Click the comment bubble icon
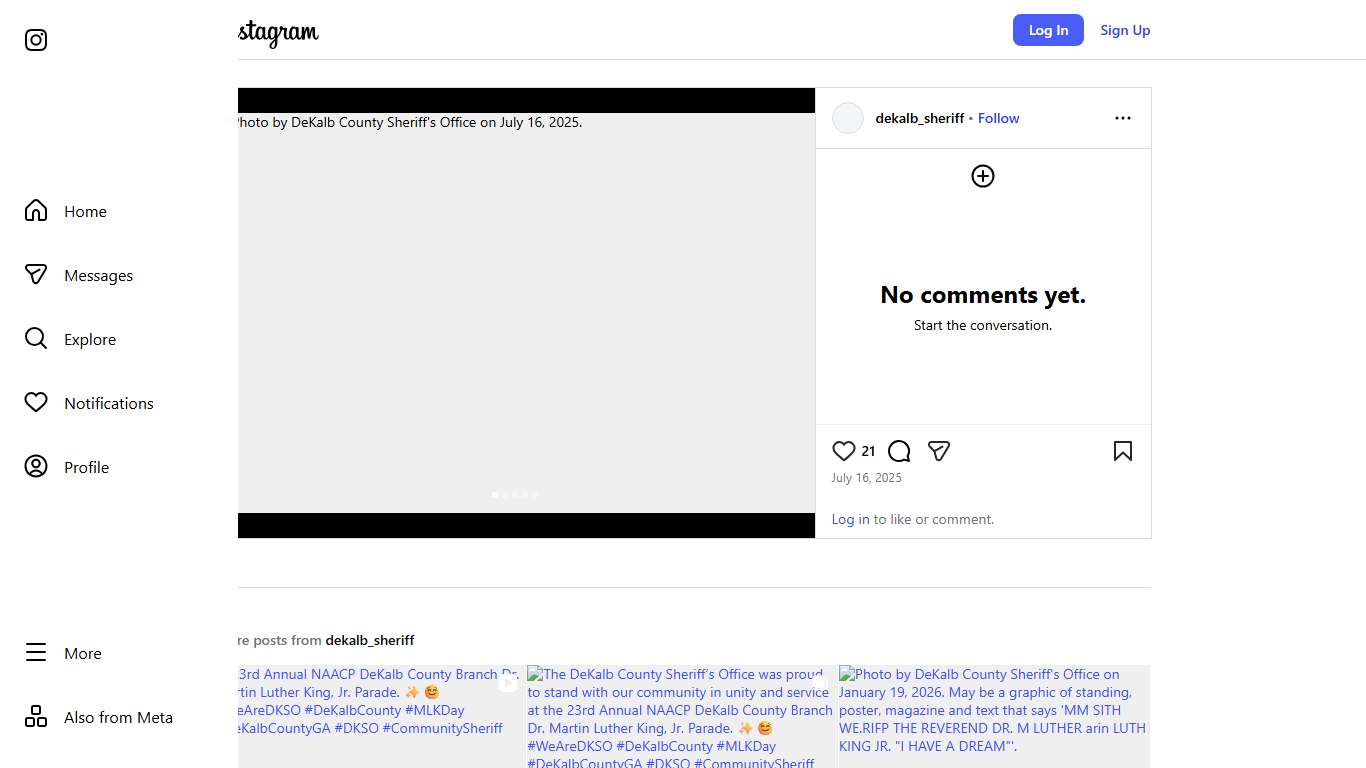 899,451
